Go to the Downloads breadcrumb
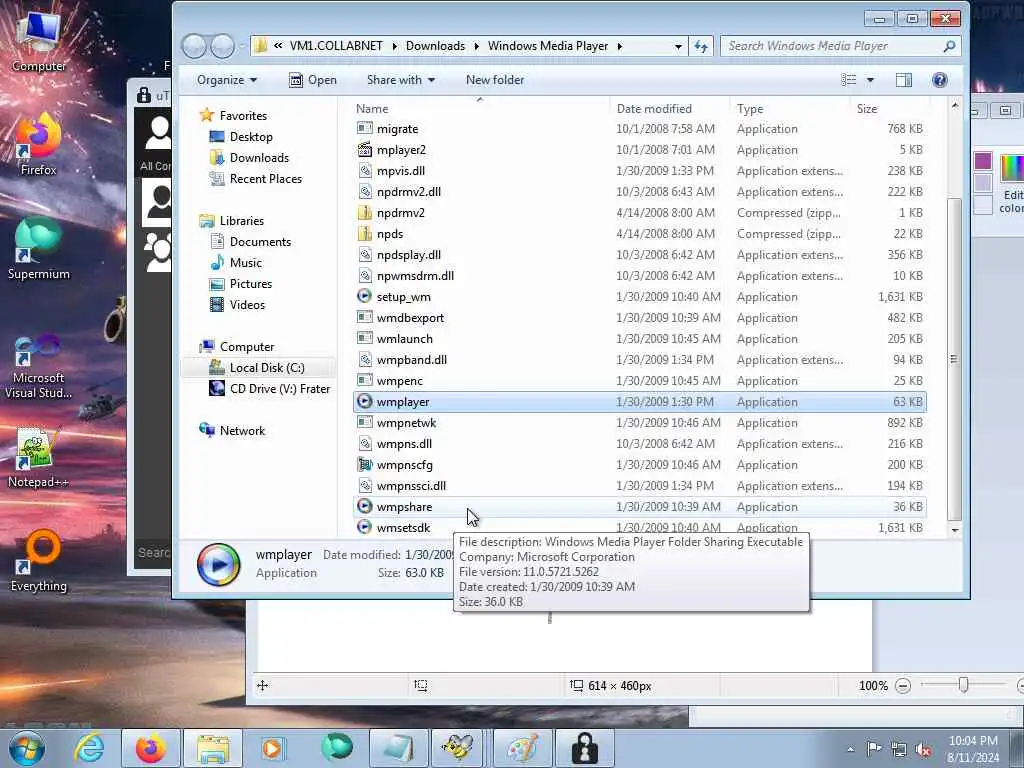This screenshot has width=1024, height=768. (x=435, y=46)
